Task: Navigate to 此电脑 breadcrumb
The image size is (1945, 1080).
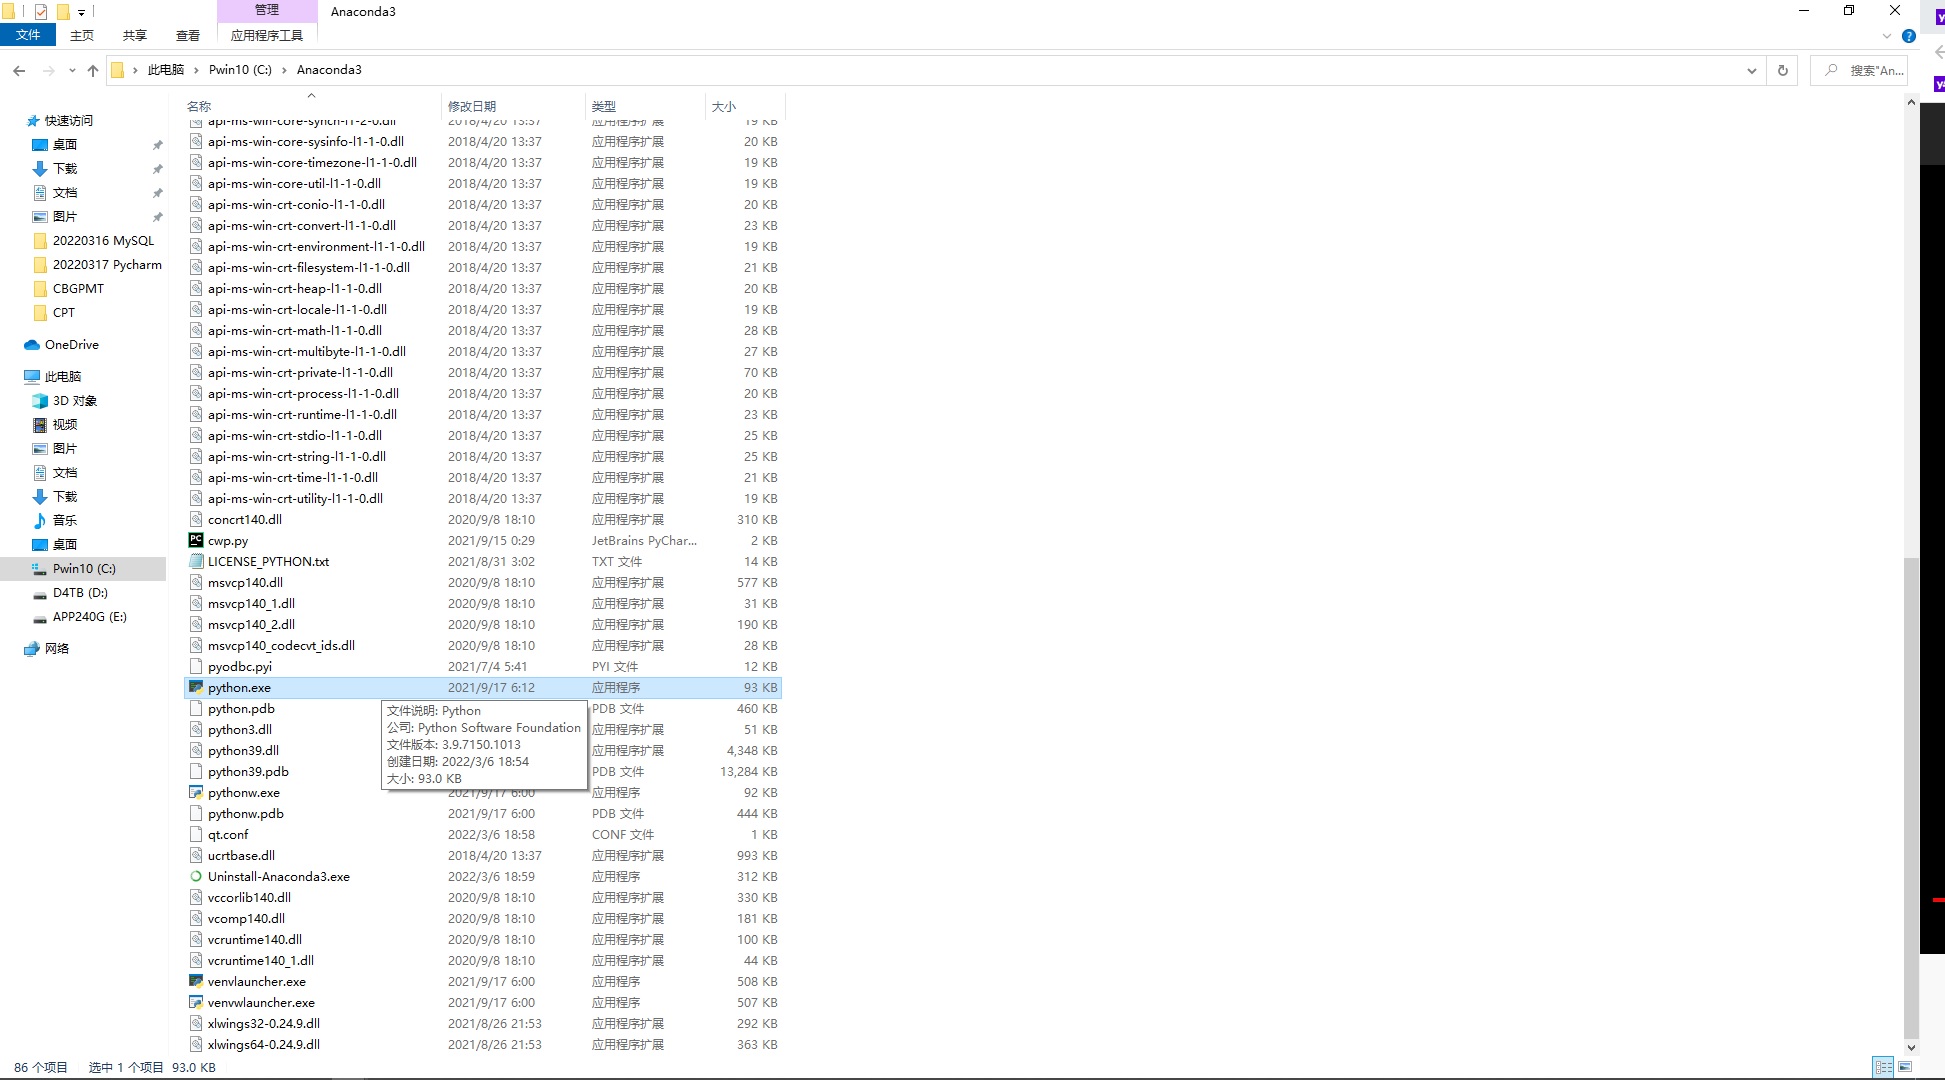Action: [166, 70]
